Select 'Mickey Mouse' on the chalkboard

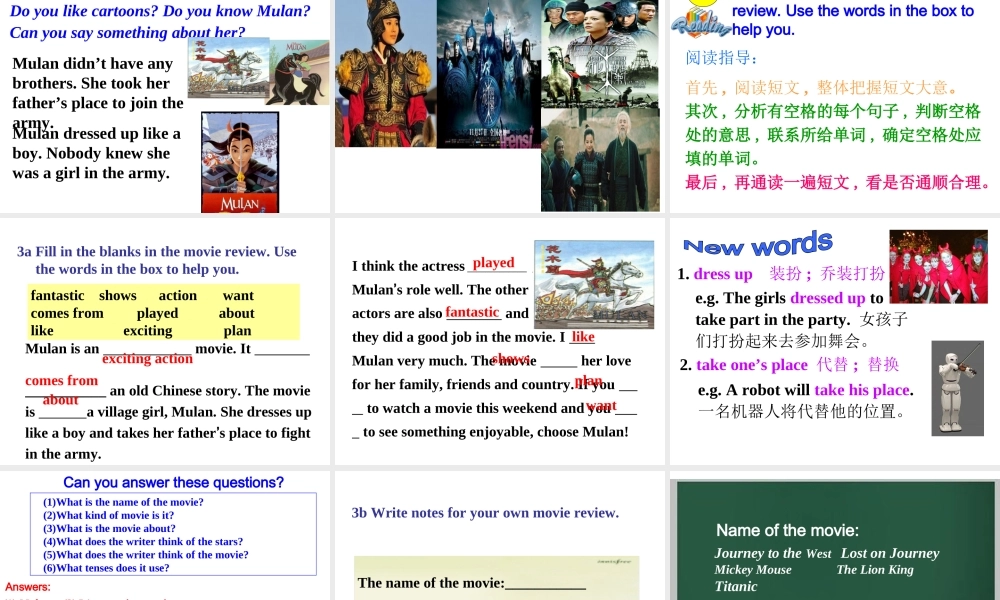(753, 570)
